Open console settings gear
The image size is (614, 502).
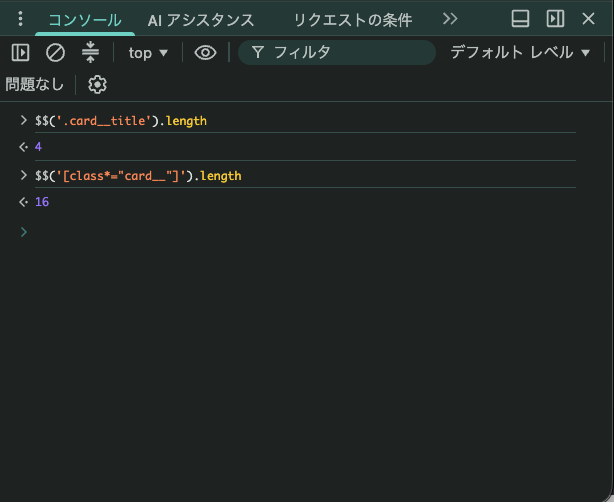click(97, 85)
